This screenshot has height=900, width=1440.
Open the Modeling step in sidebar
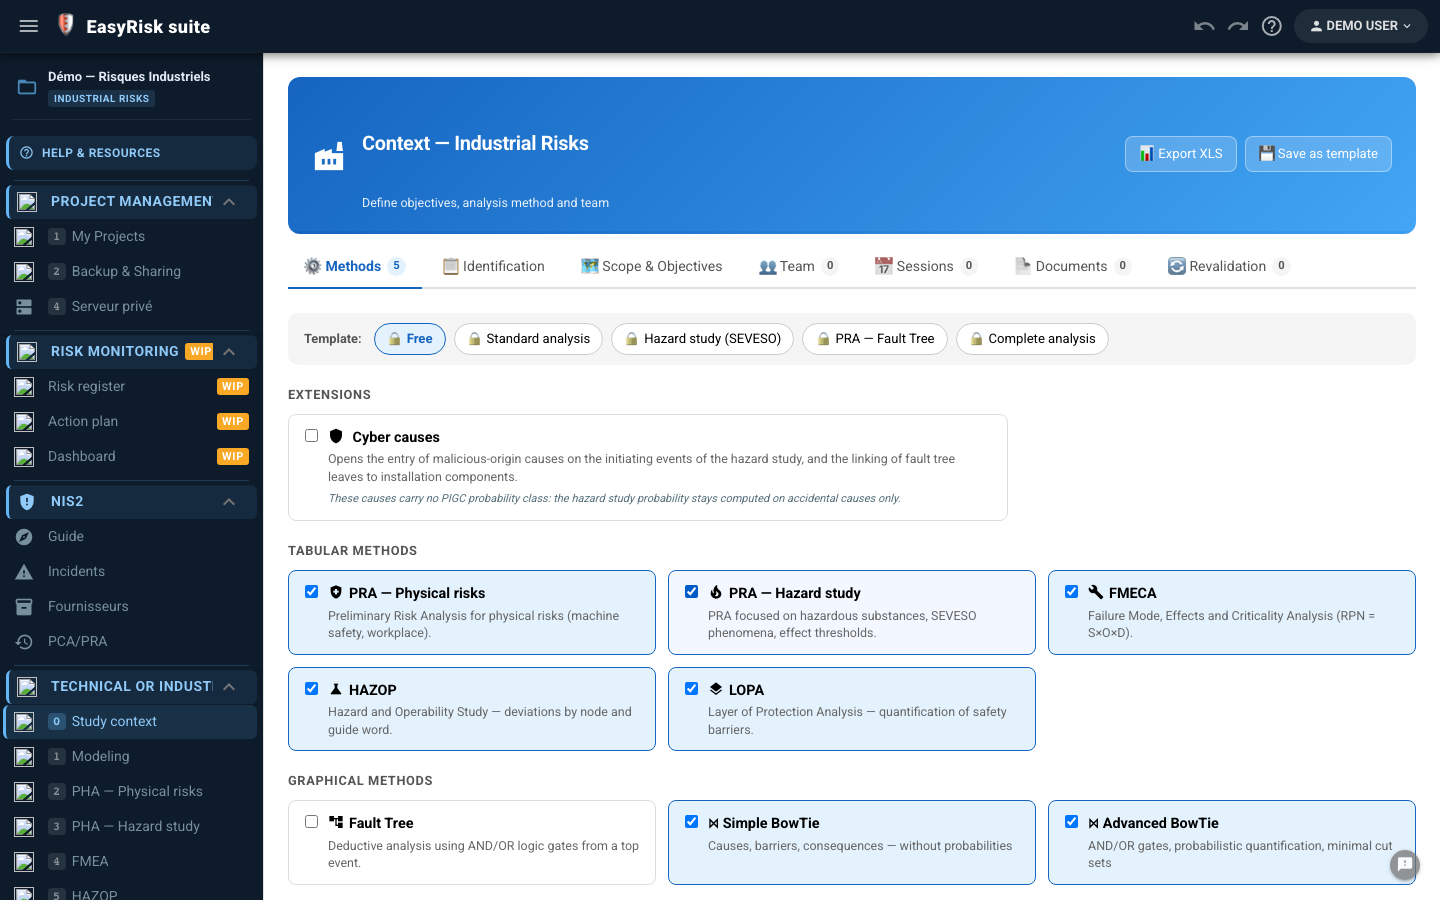(131, 757)
